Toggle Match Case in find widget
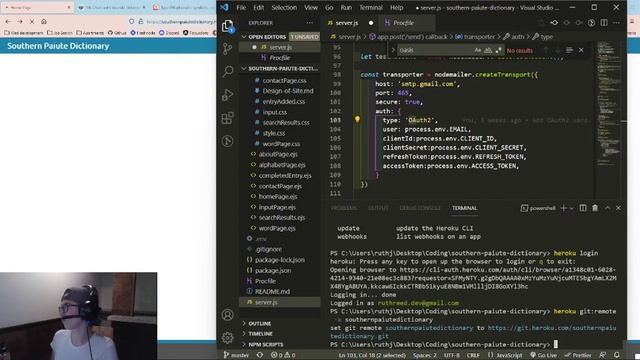This screenshot has height=360, width=640. pos(478,50)
